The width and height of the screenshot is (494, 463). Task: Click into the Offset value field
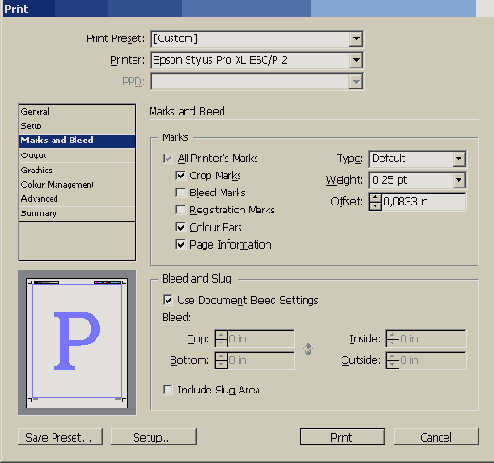424,202
